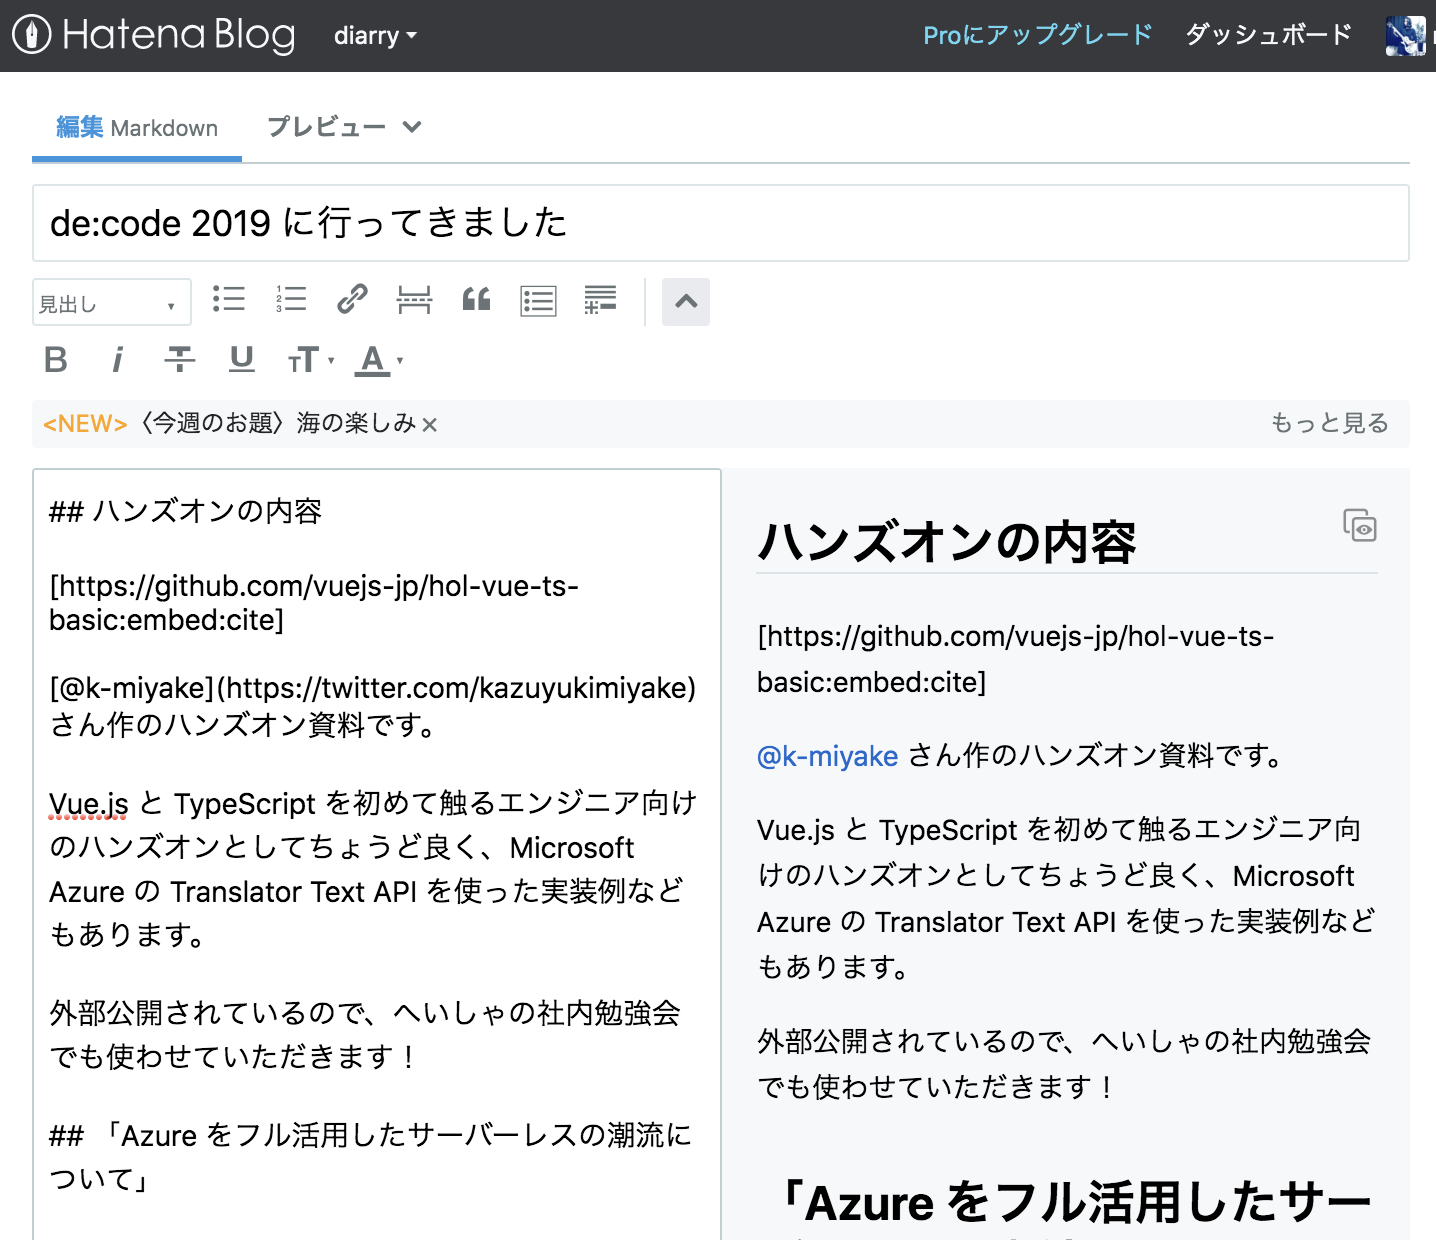
Task: Click the post title input field
Action: (721, 223)
